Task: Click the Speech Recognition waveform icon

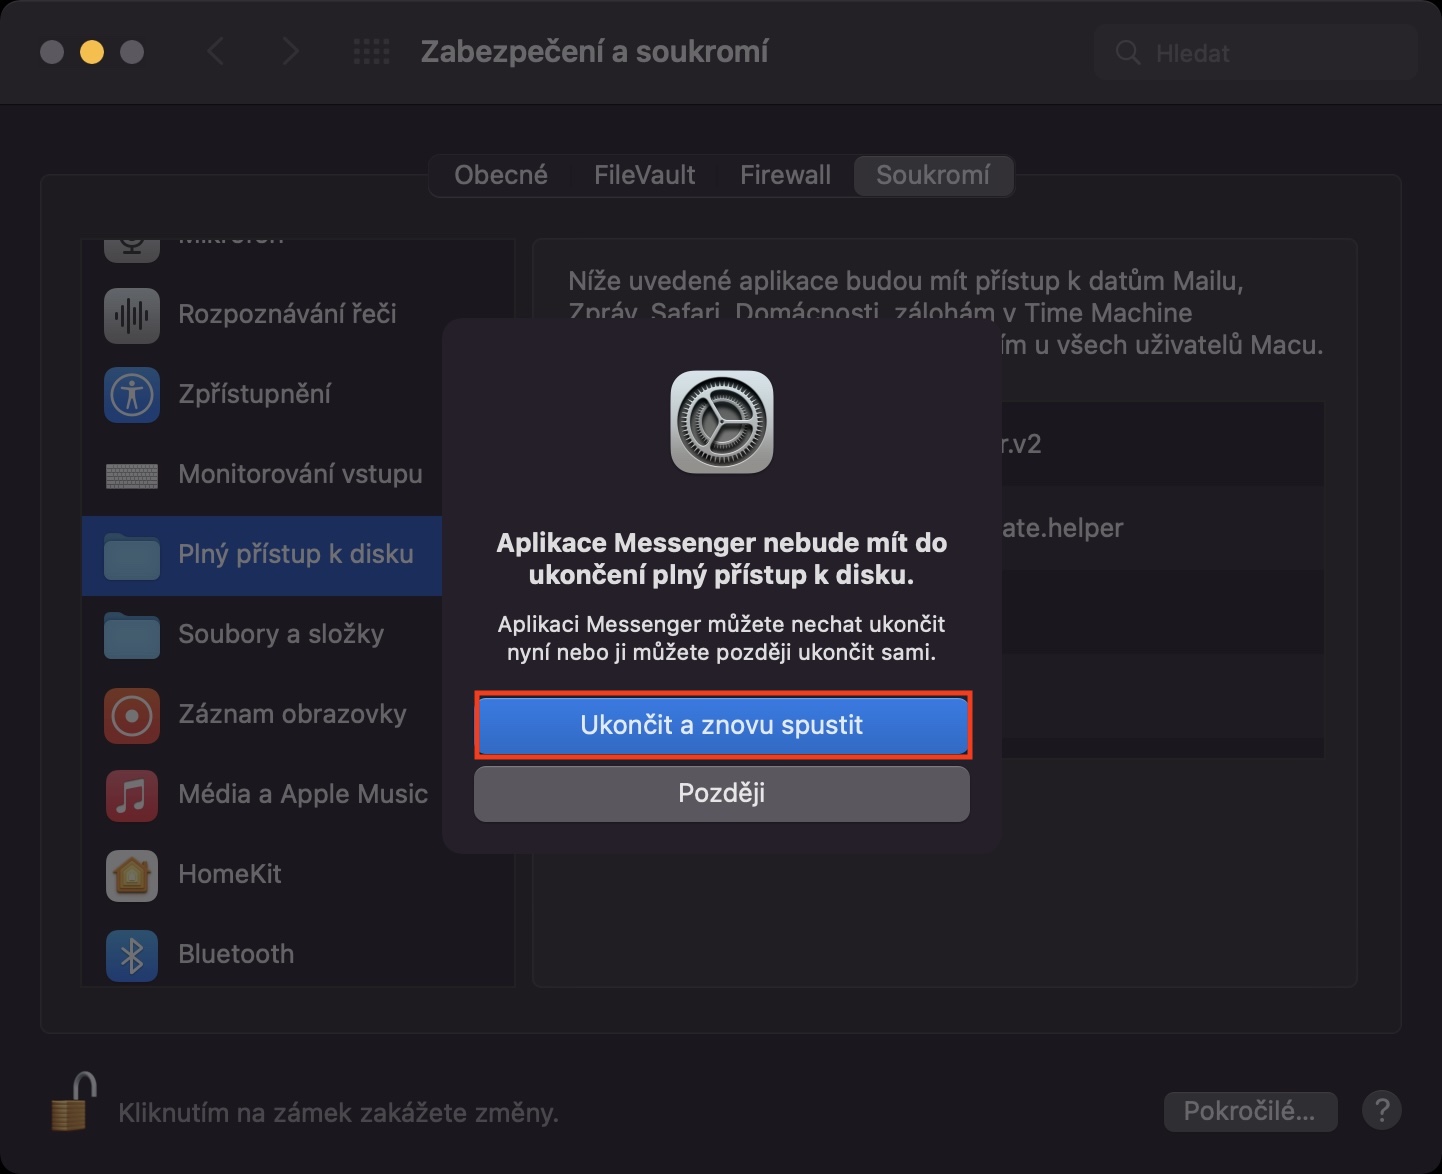Action: (x=132, y=315)
